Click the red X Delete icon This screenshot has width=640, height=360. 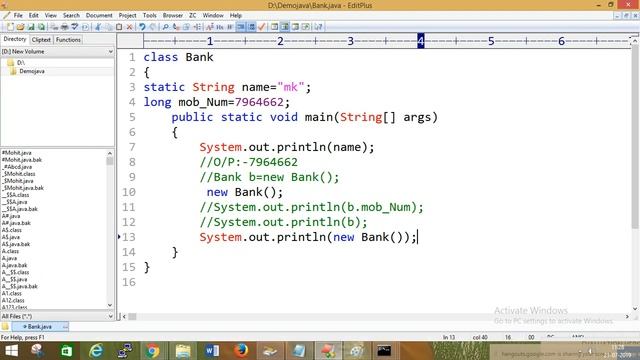click(x=129, y=27)
